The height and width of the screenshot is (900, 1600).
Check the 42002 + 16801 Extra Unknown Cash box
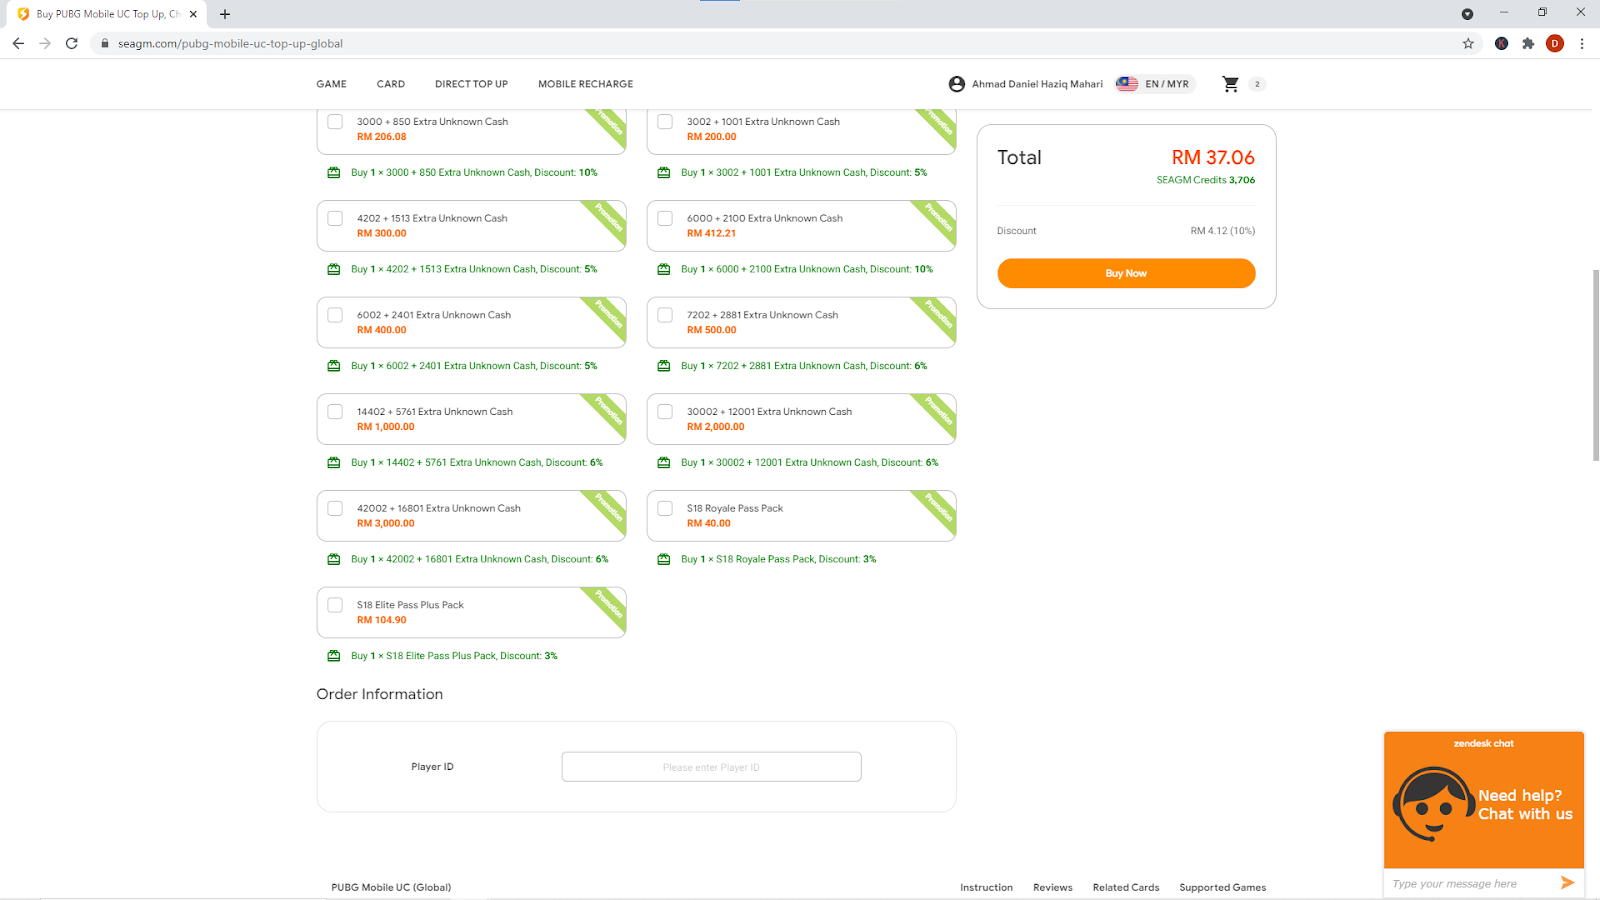point(335,508)
